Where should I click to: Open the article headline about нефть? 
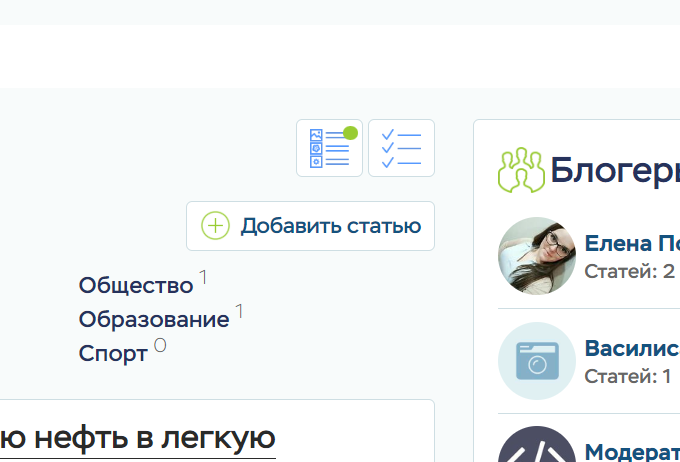(x=138, y=438)
